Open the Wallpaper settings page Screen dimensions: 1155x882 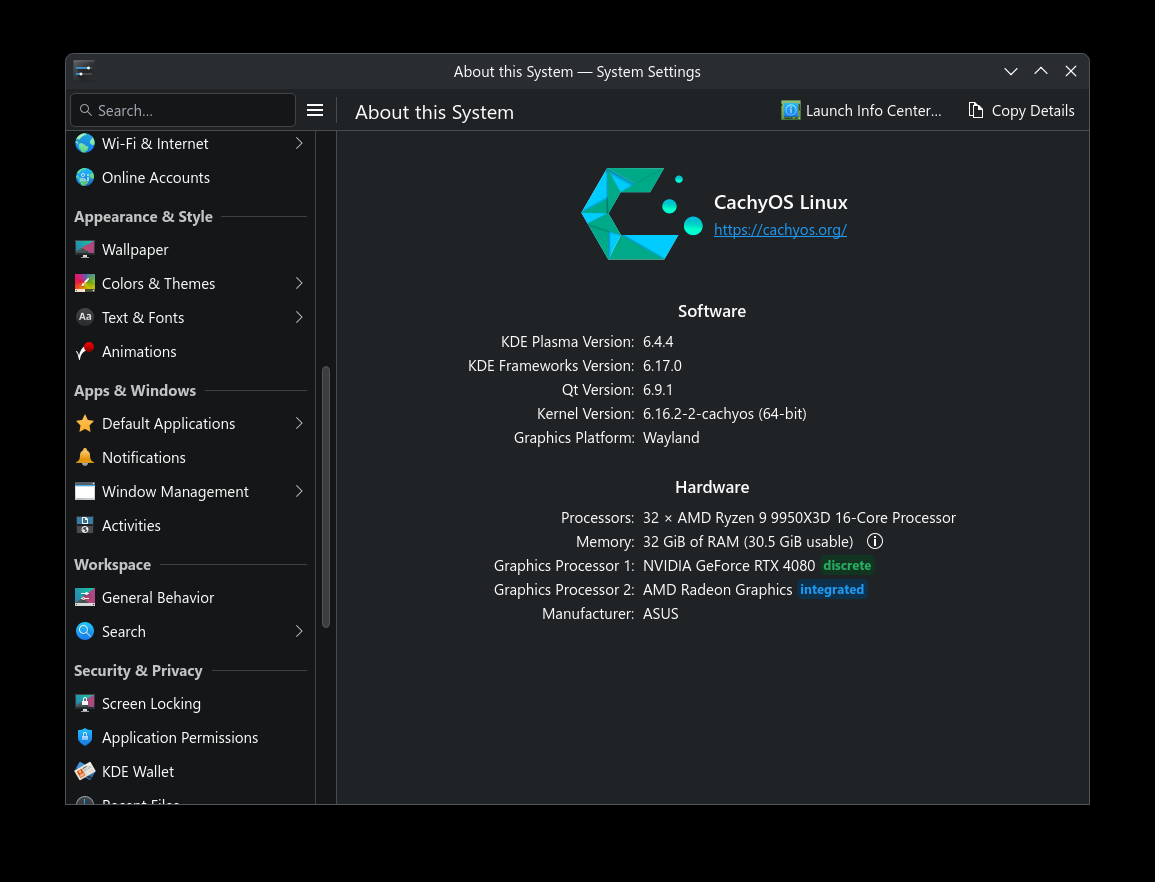[x=191, y=250]
